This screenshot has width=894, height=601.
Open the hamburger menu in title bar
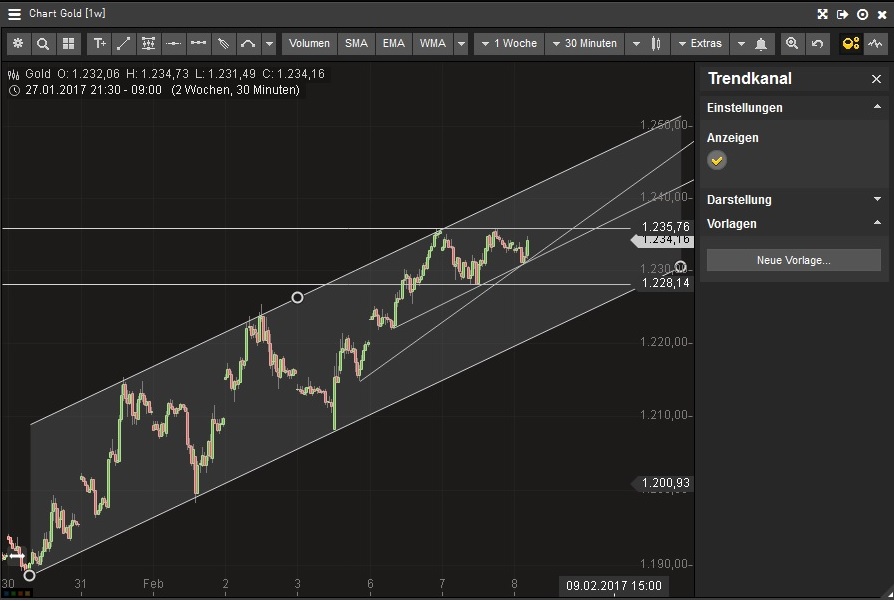(14, 14)
